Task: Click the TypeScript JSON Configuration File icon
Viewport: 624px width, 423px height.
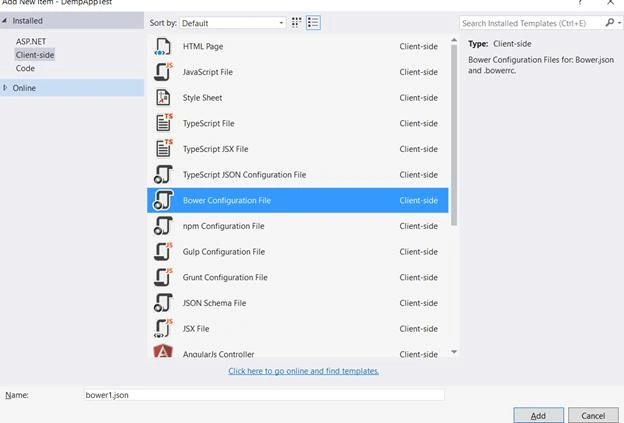Action: [x=163, y=174]
